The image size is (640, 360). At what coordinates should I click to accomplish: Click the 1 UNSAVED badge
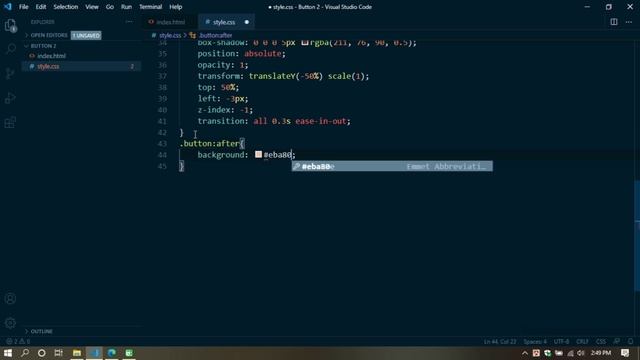point(86,36)
